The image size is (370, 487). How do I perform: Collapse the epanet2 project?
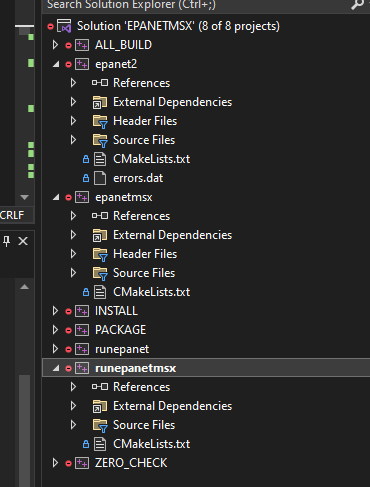(56, 64)
